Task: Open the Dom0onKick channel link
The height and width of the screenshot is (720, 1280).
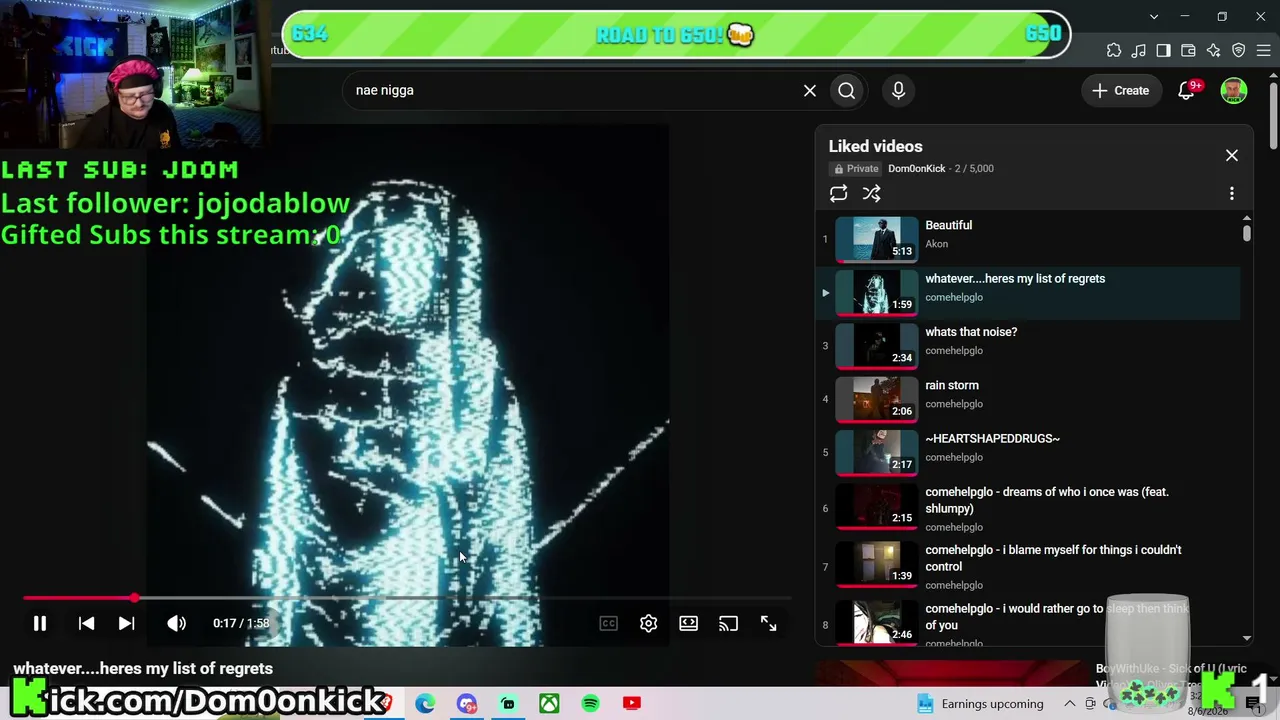Action: 917,169
